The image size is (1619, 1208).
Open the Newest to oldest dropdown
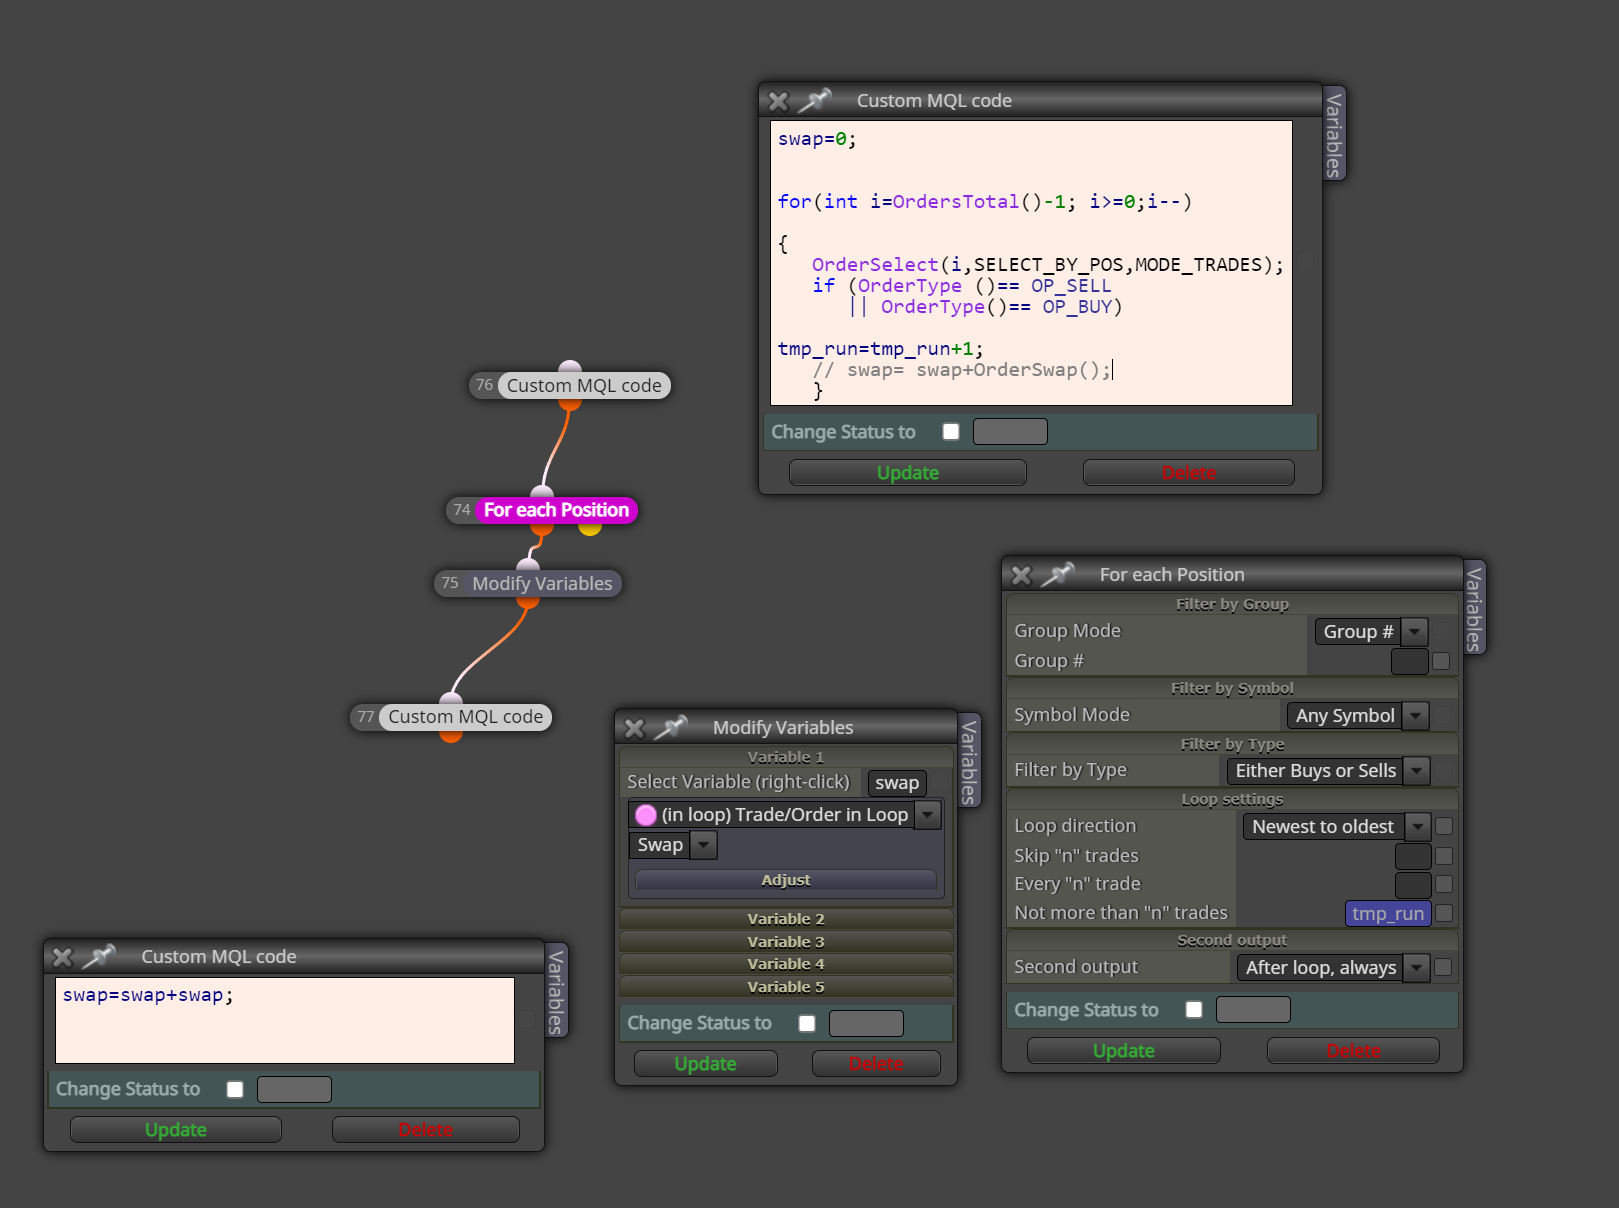click(1336, 826)
